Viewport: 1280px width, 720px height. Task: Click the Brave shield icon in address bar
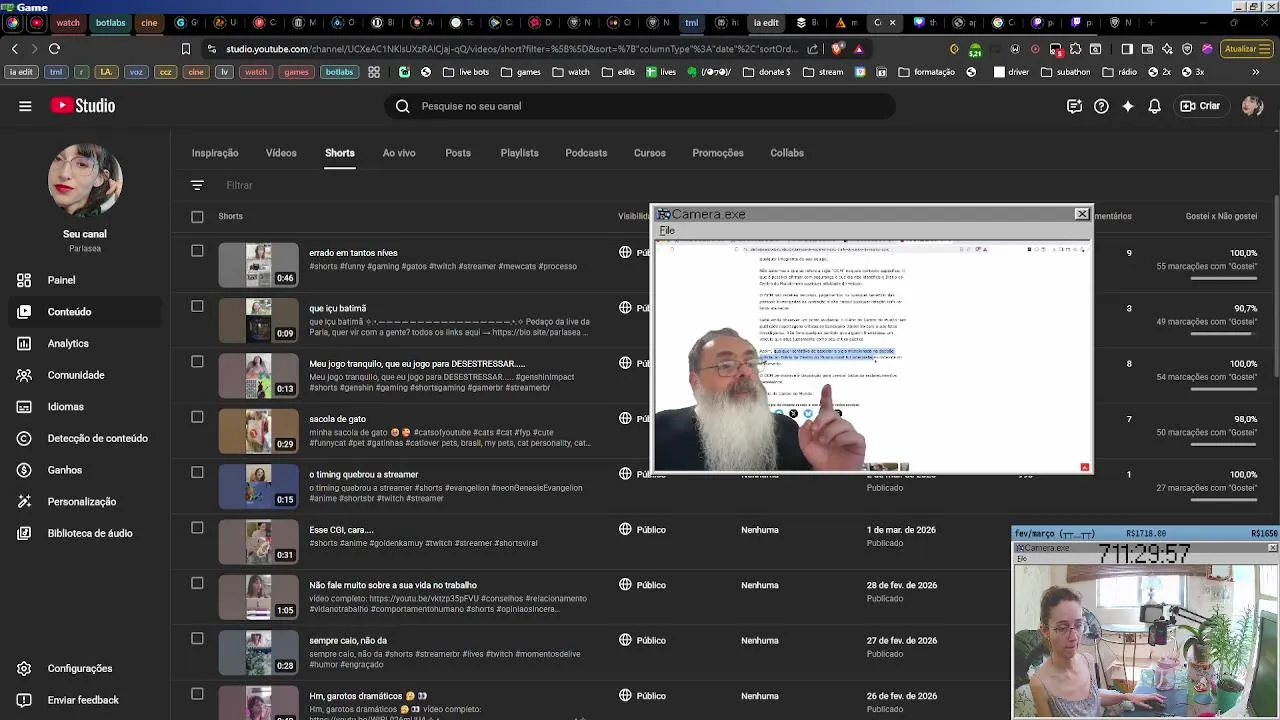click(838, 48)
